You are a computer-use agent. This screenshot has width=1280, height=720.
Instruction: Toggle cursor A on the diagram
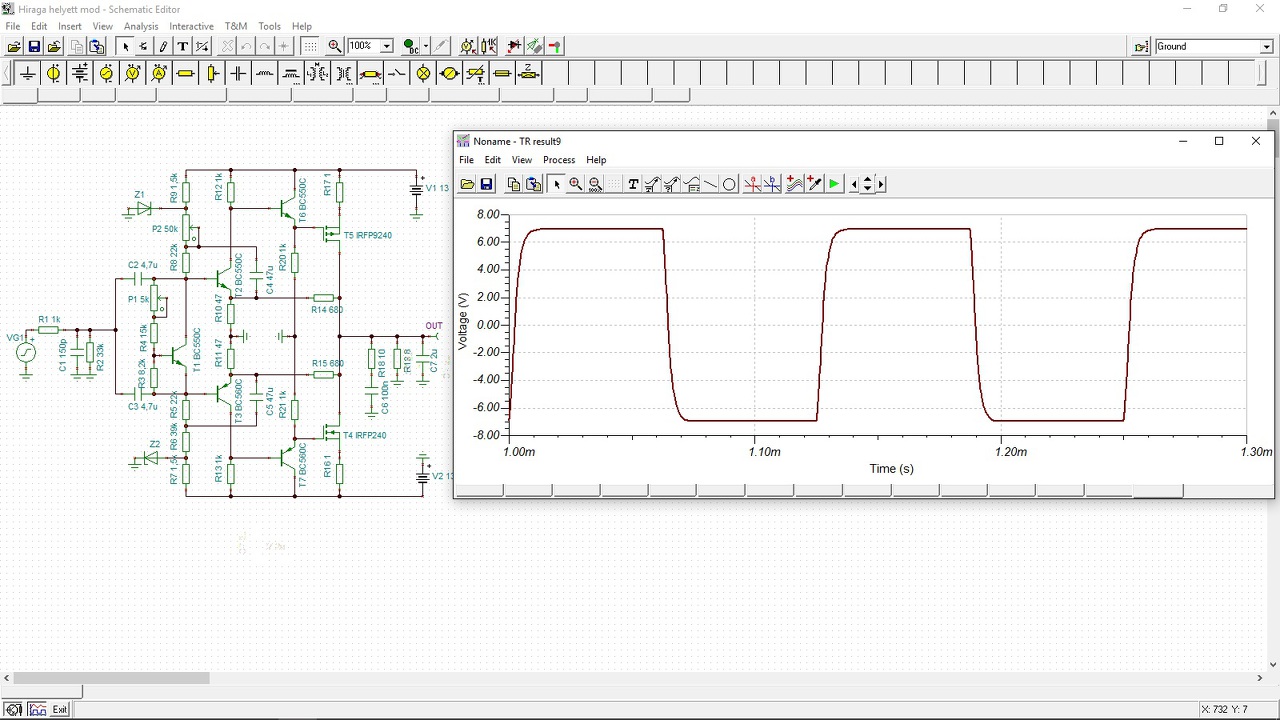752,184
